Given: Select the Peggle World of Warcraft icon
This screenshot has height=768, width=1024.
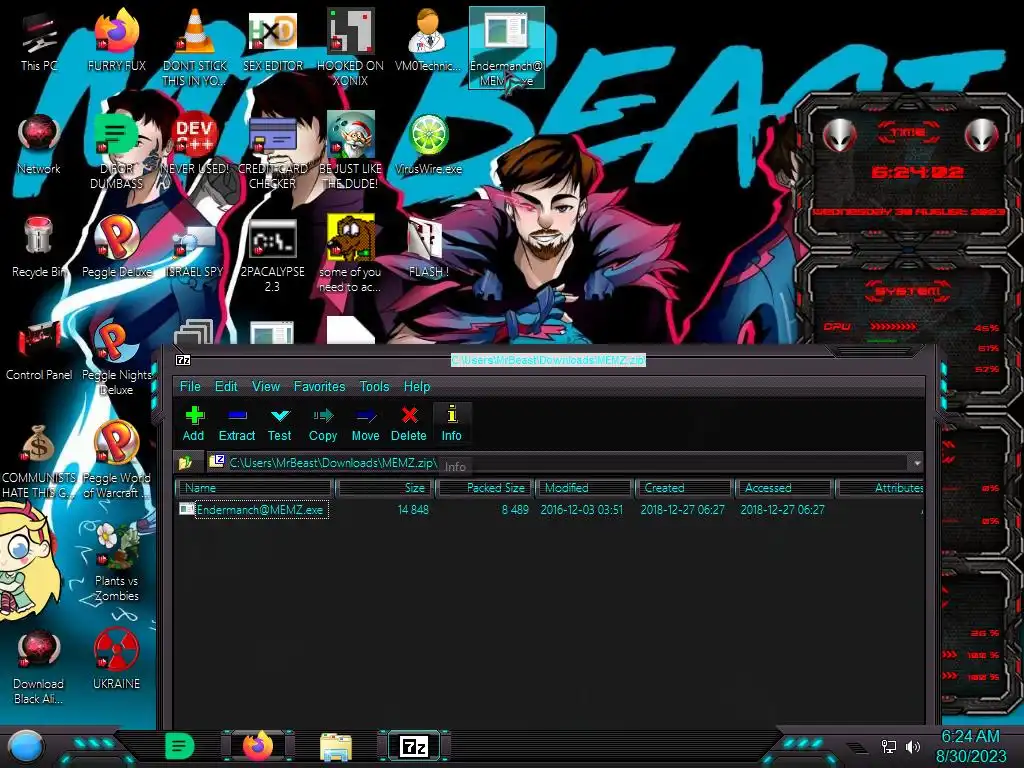Looking at the screenshot, I should click(117, 461).
